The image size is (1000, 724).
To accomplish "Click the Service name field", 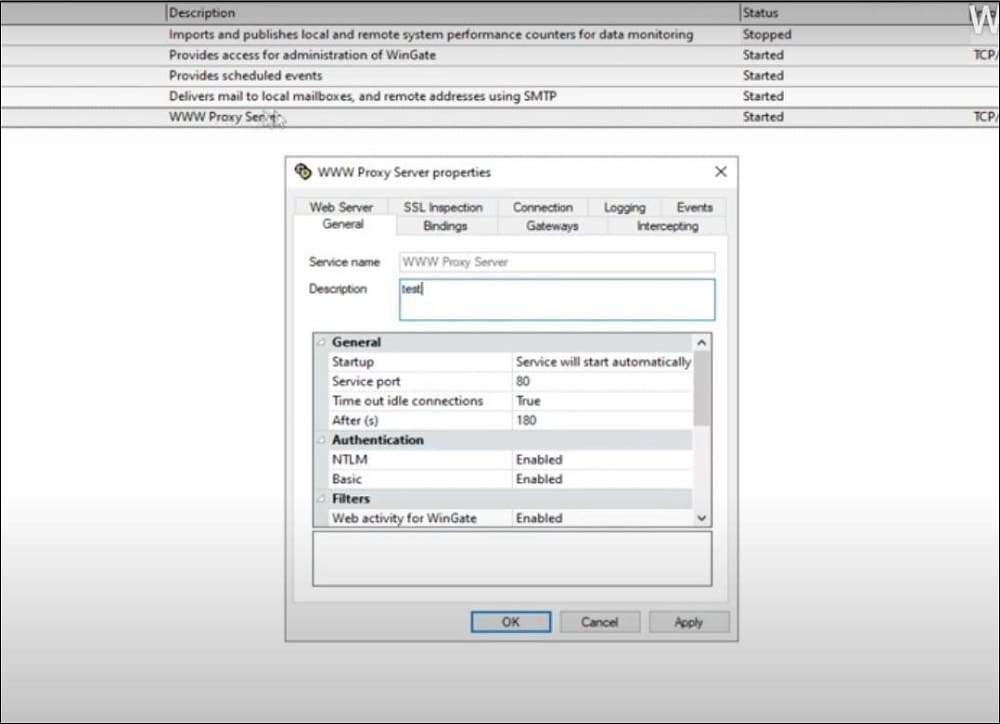I will click(x=557, y=262).
